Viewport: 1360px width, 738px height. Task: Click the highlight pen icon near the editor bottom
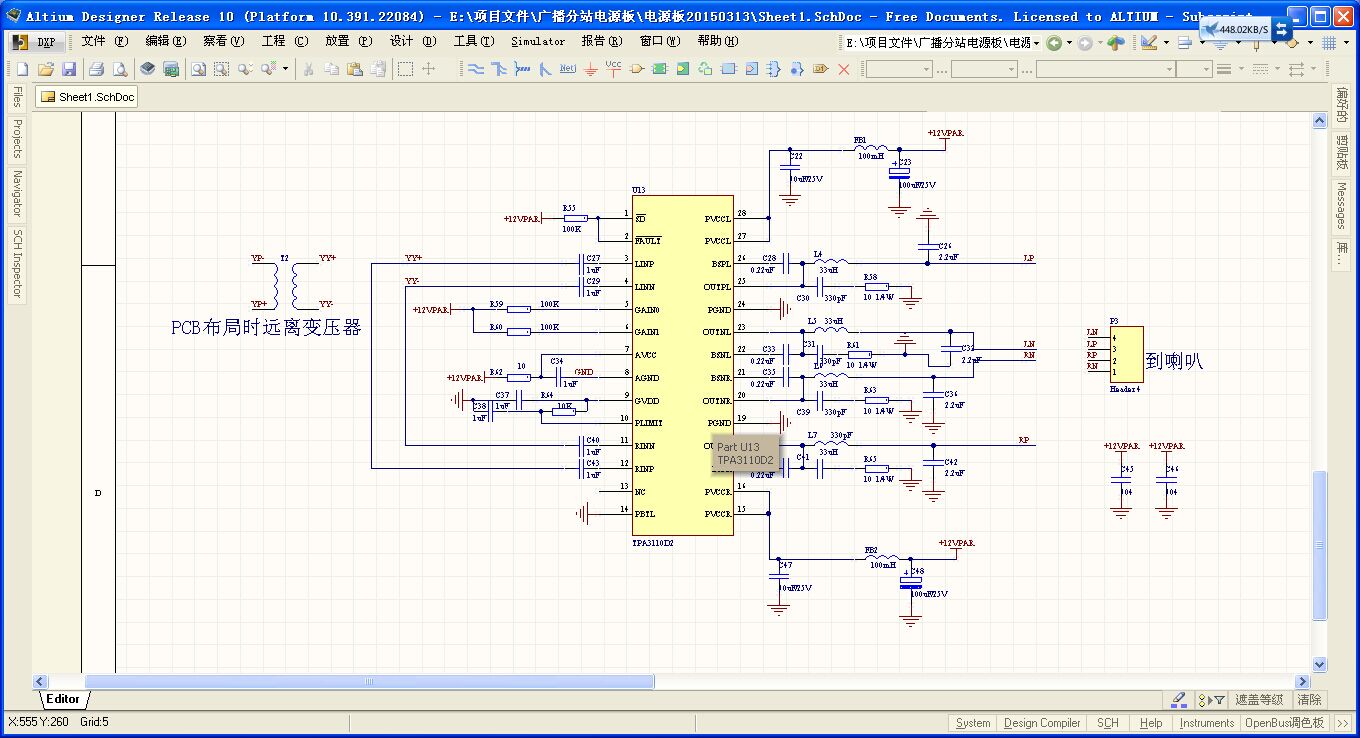tap(1178, 700)
